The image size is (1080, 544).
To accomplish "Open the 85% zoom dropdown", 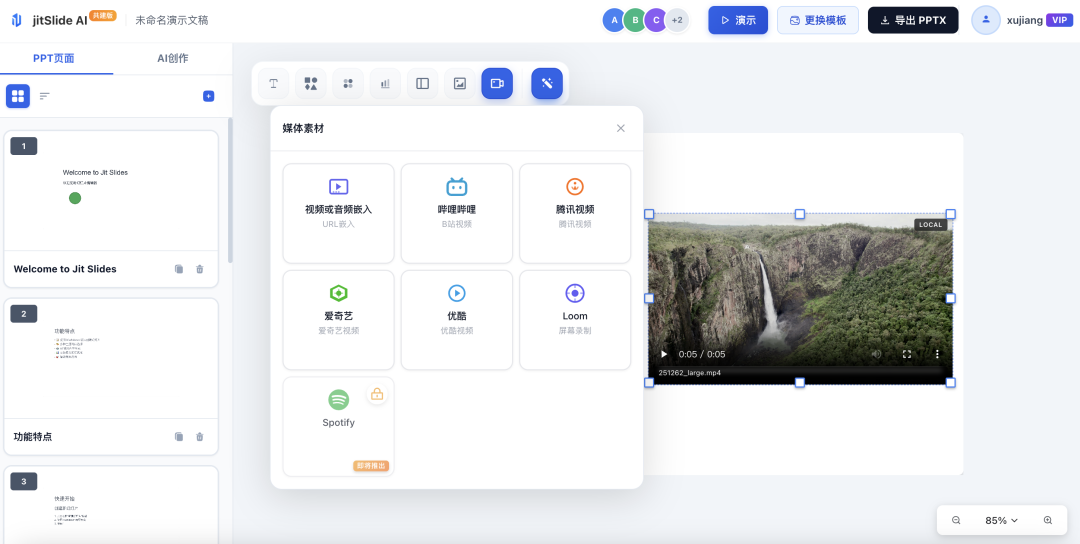I will click(1001, 521).
